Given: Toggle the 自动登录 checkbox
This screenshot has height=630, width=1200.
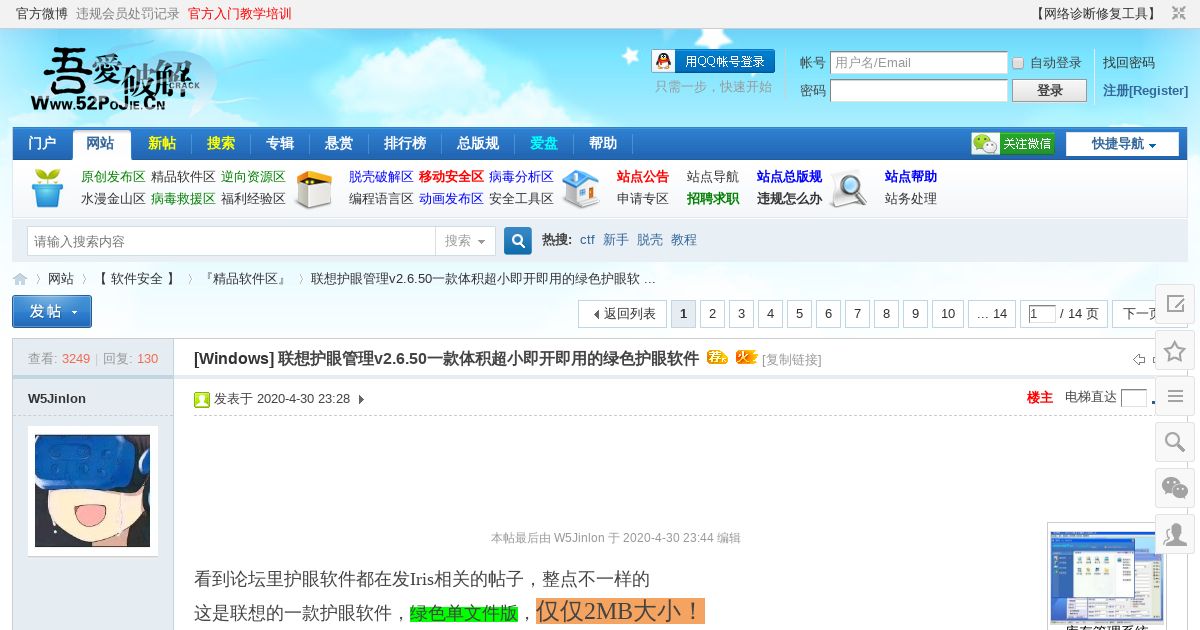Looking at the screenshot, I should pyautogui.click(x=1018, y=63).
